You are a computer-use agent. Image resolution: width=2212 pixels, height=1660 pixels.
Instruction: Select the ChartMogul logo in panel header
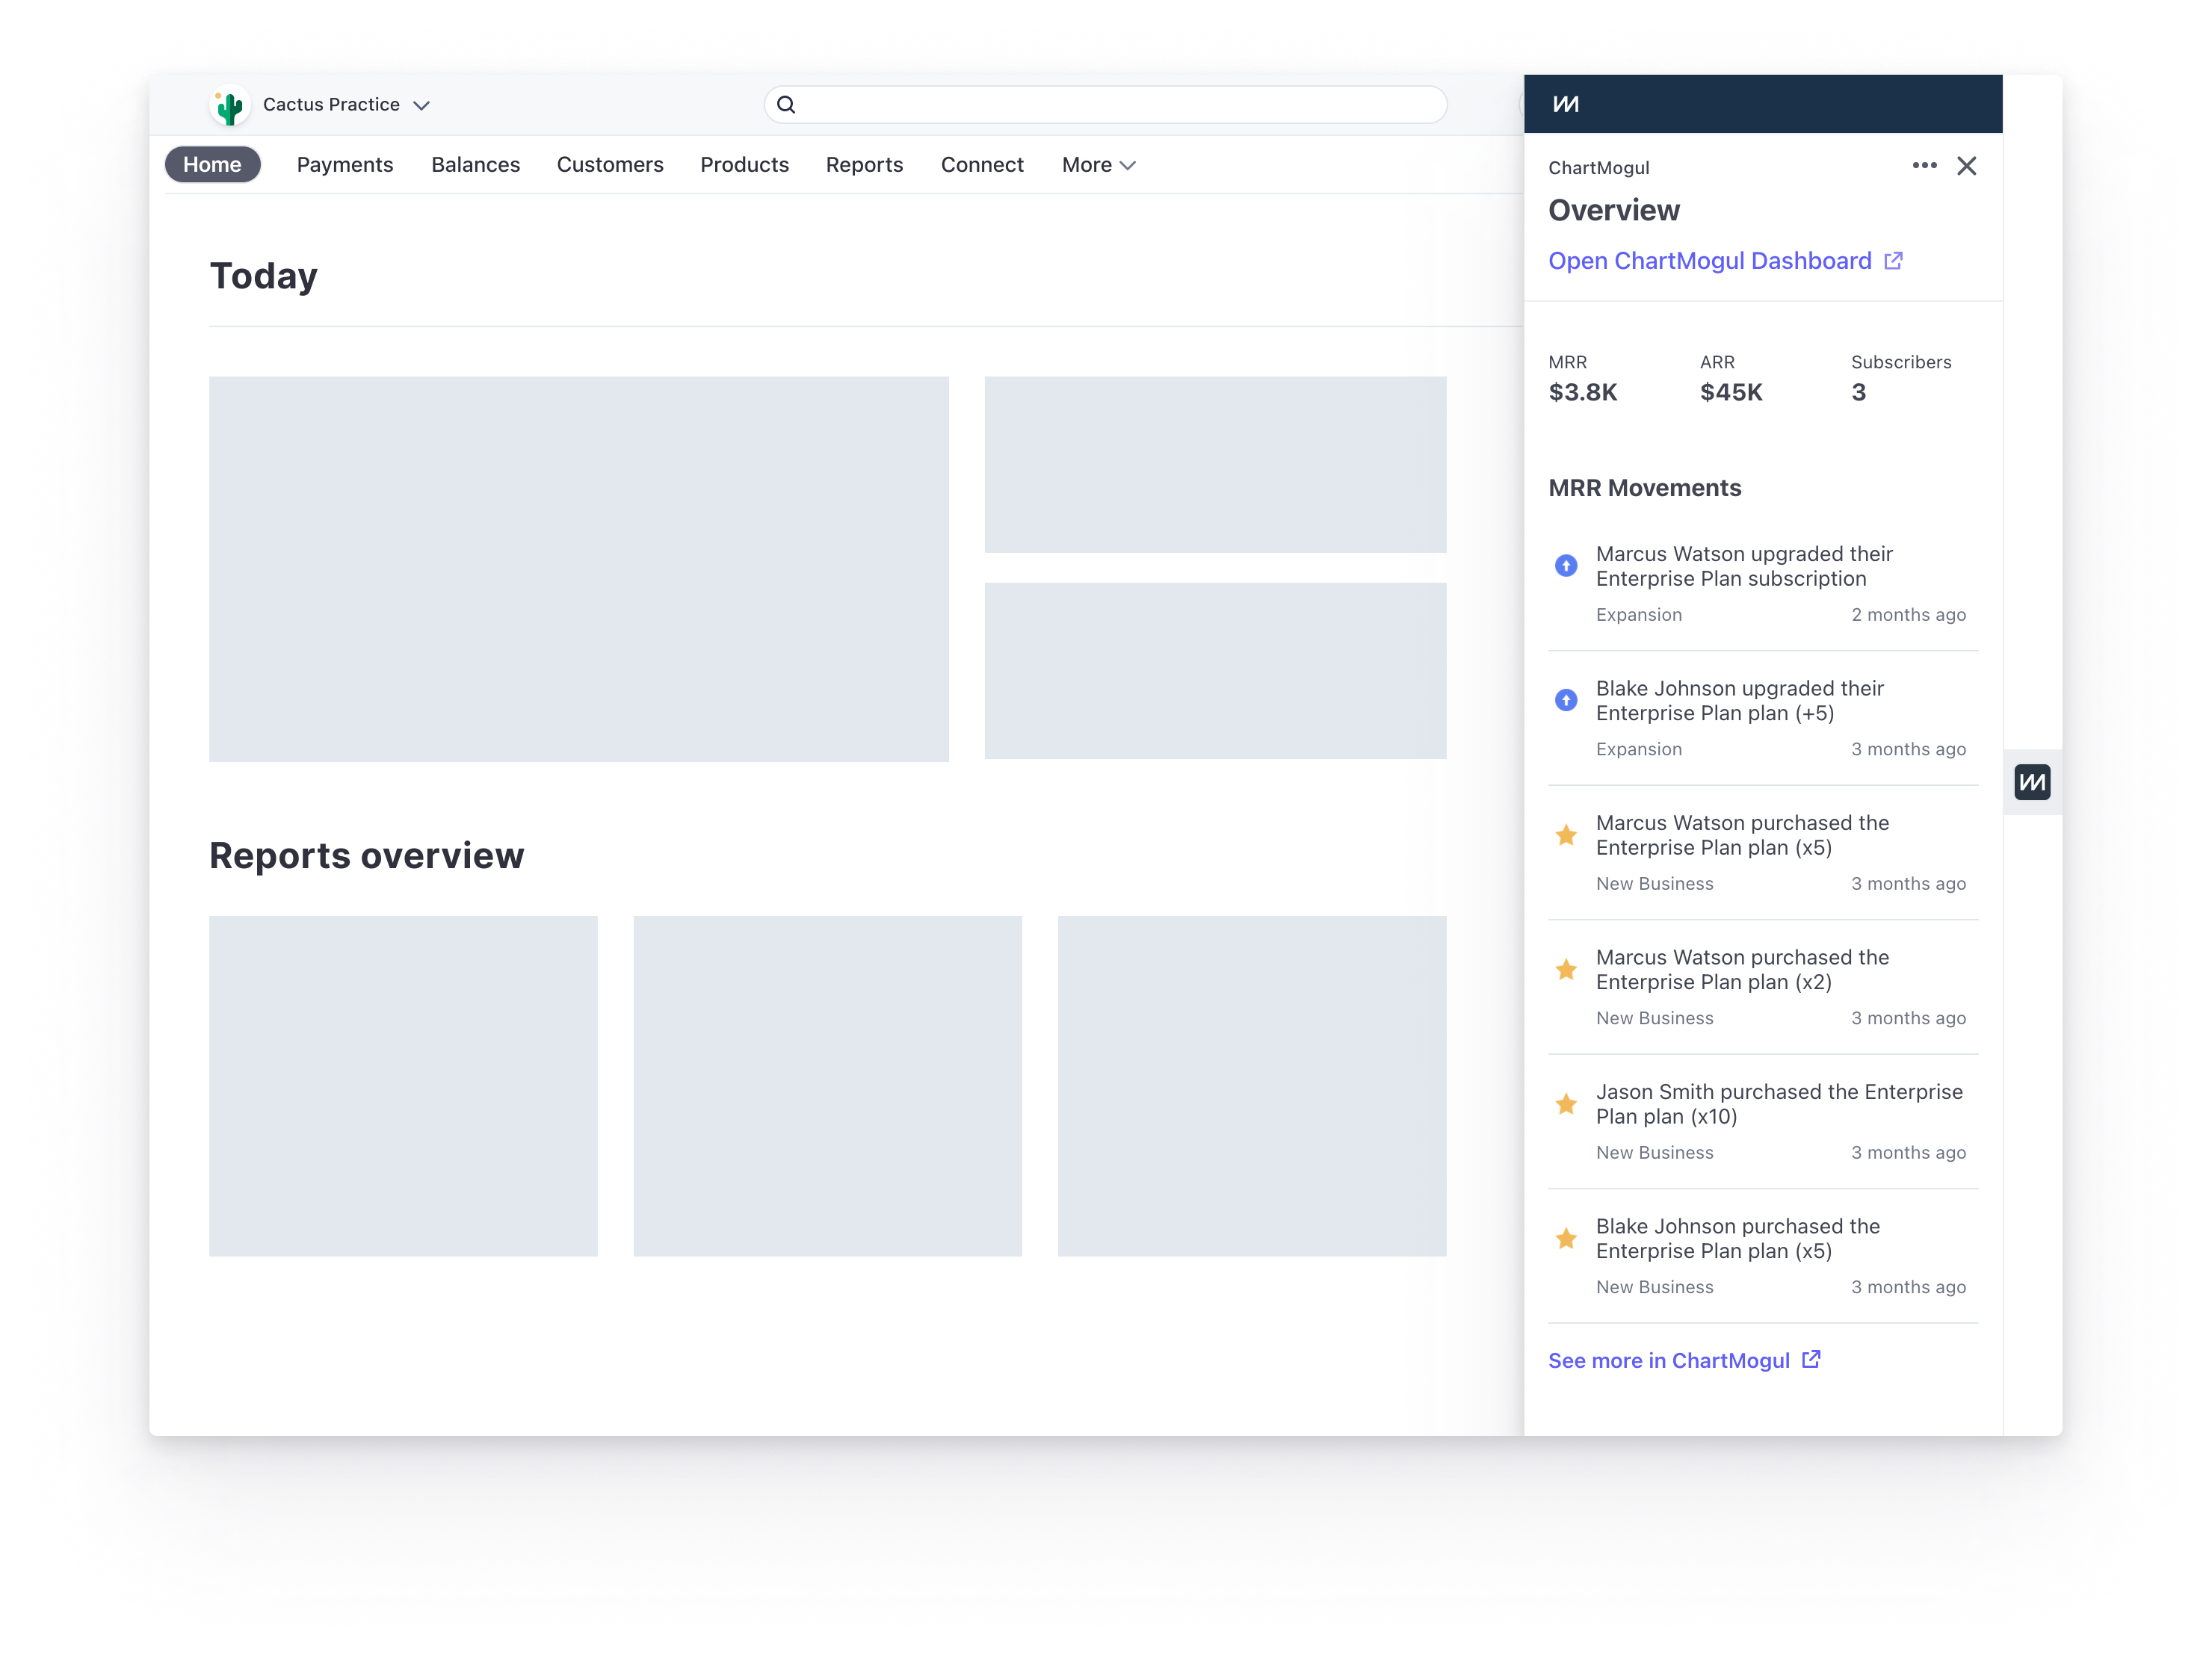[1565, 103]
